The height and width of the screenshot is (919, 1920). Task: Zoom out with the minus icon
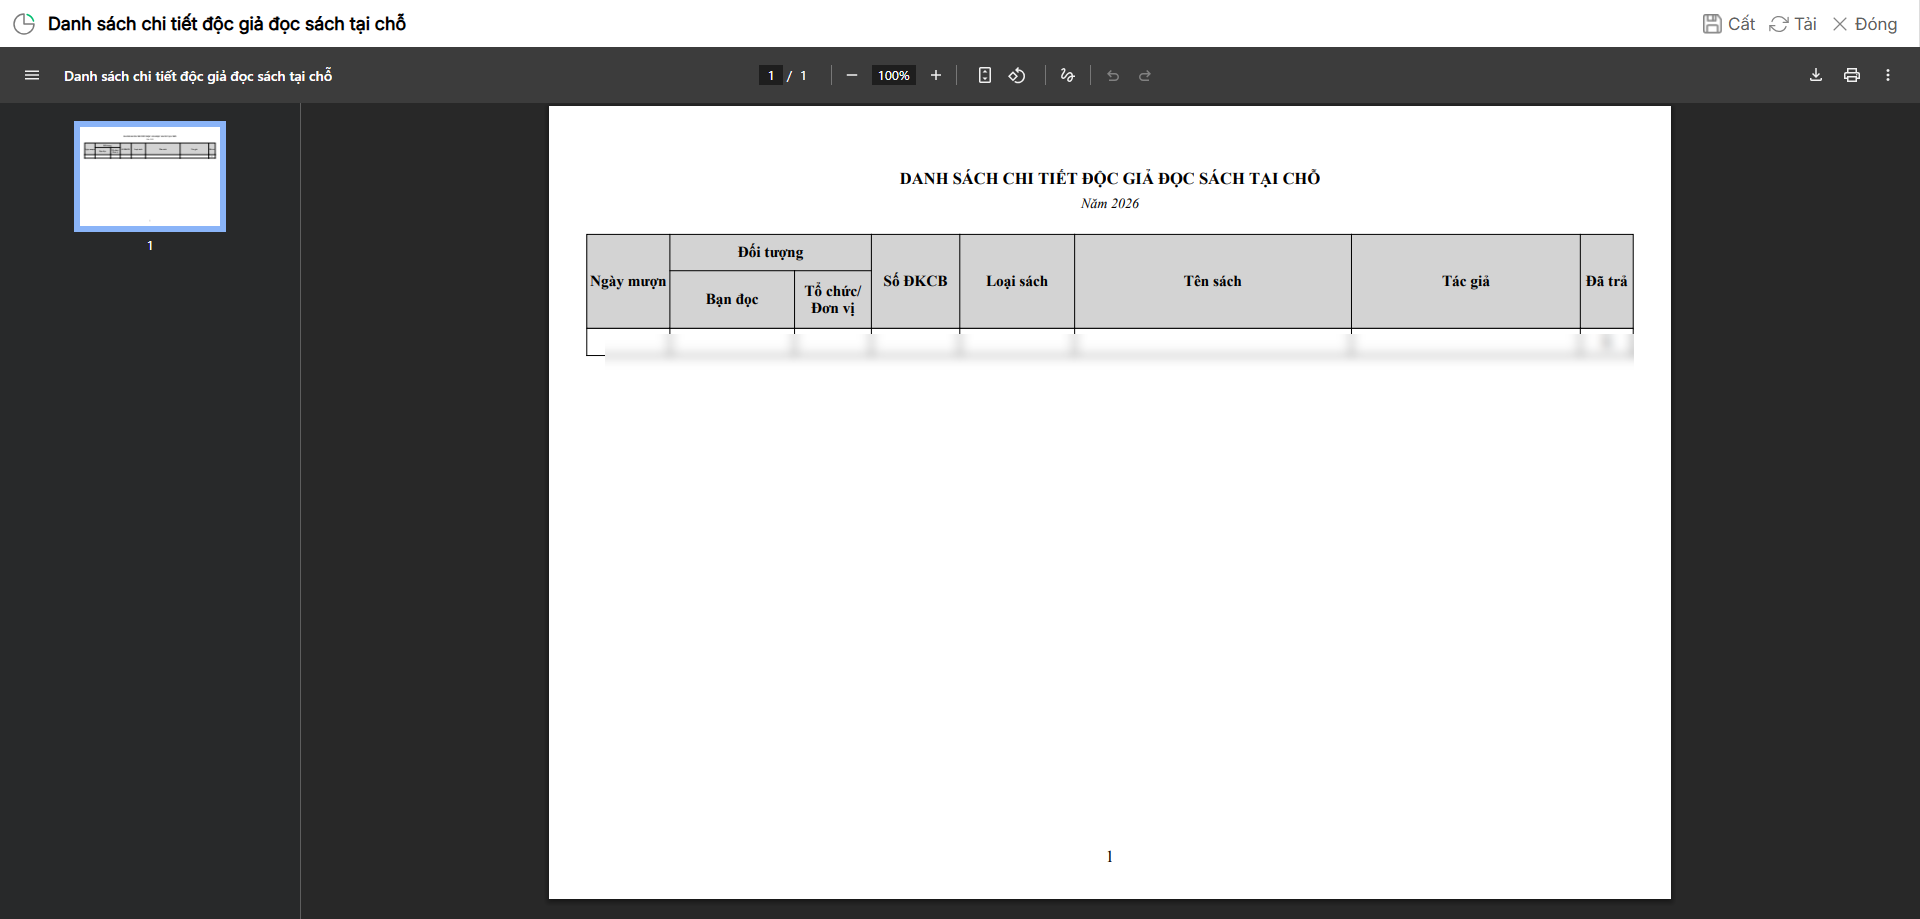coord(852,76)
